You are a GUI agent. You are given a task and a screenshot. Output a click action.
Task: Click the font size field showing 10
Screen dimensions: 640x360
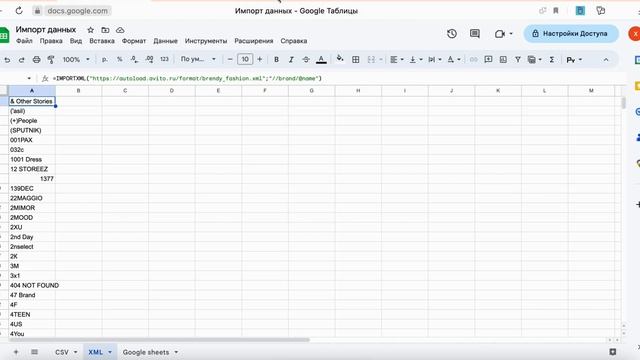pyautogui.click(x=245, y=60)
